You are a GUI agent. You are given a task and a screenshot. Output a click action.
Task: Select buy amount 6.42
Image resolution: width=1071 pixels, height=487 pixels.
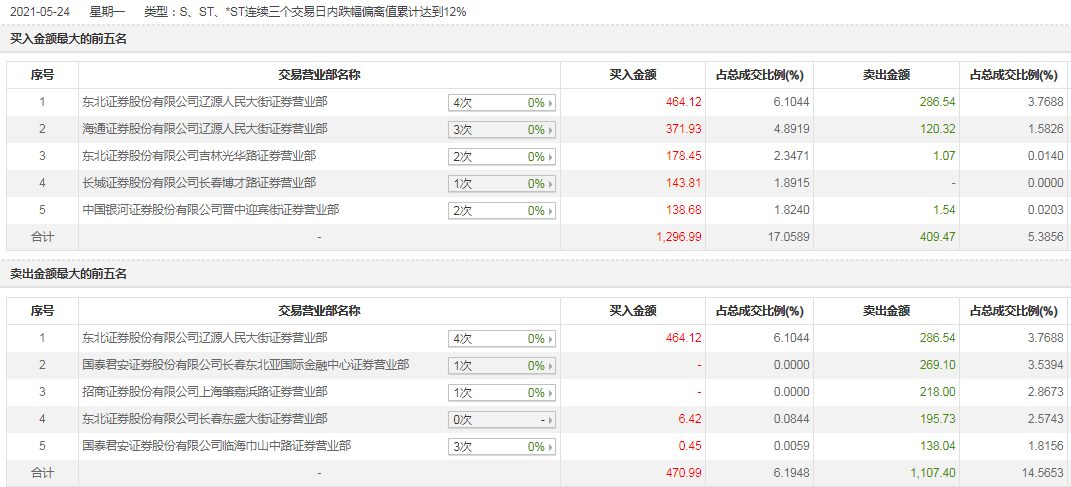click(x=690, y=419)
